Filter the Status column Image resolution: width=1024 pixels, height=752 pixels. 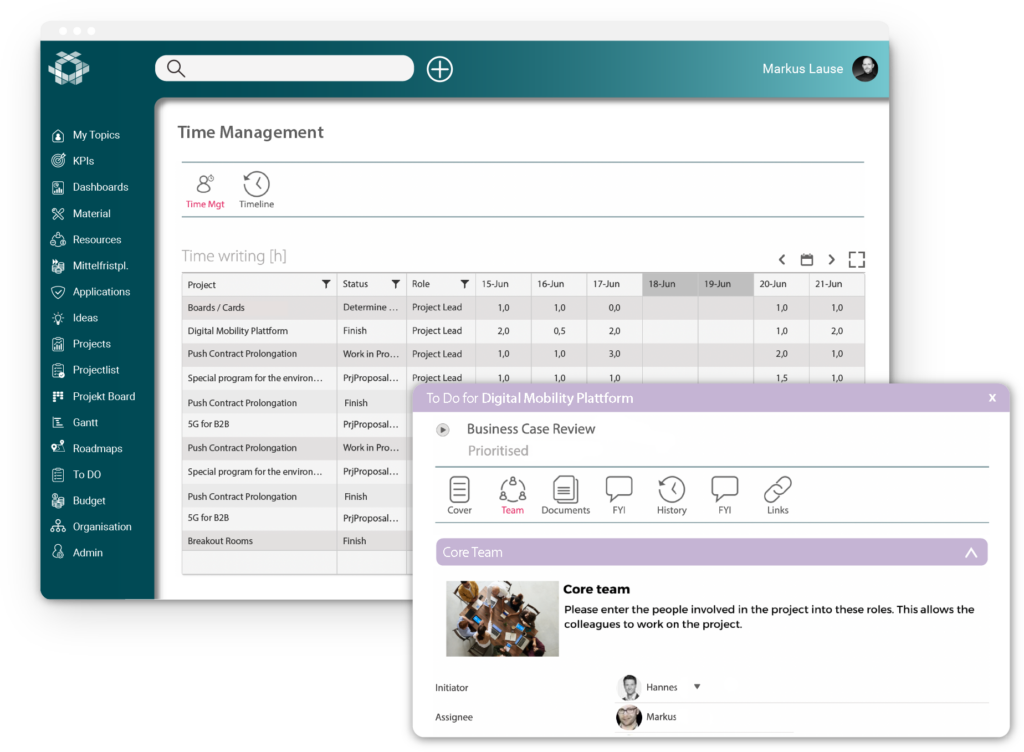(x=395, y=285)
